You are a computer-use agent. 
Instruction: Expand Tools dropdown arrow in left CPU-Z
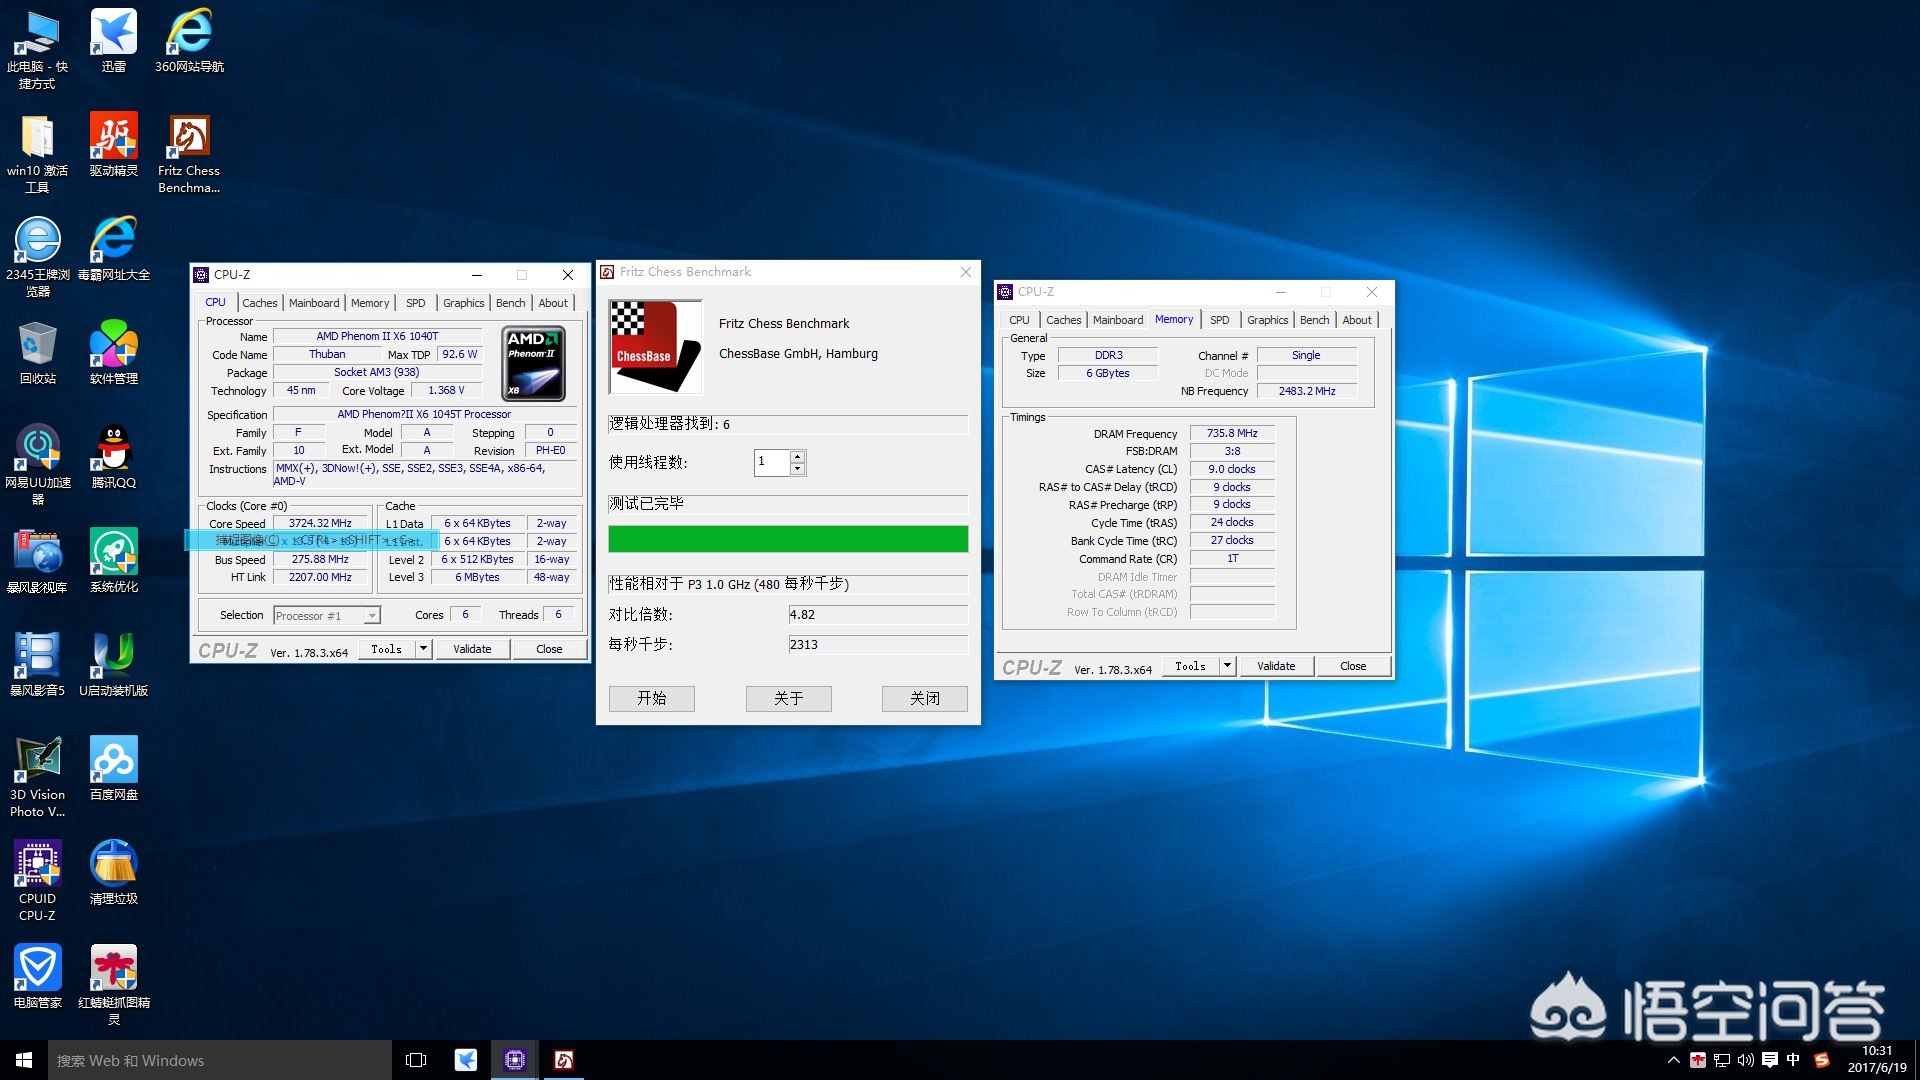pyautogui.click(x=423, y=649)
